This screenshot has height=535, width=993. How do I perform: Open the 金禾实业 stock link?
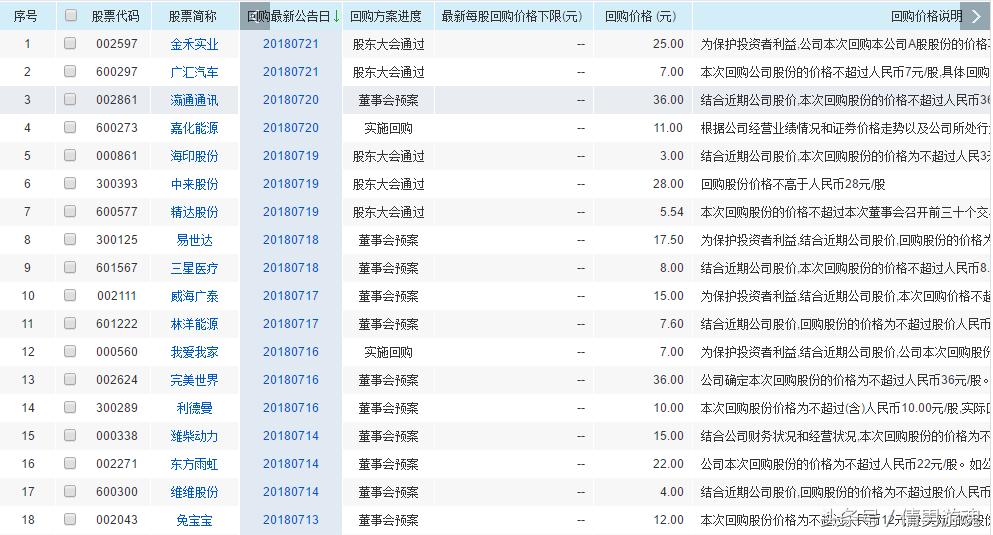click(194, 44)
